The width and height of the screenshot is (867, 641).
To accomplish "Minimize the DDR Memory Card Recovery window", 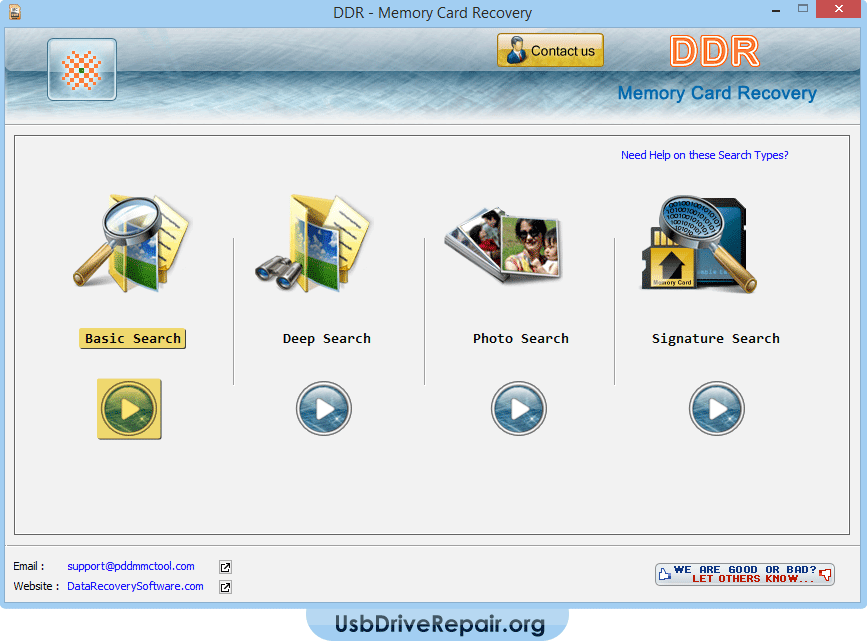I will click(x=776, y=10).
